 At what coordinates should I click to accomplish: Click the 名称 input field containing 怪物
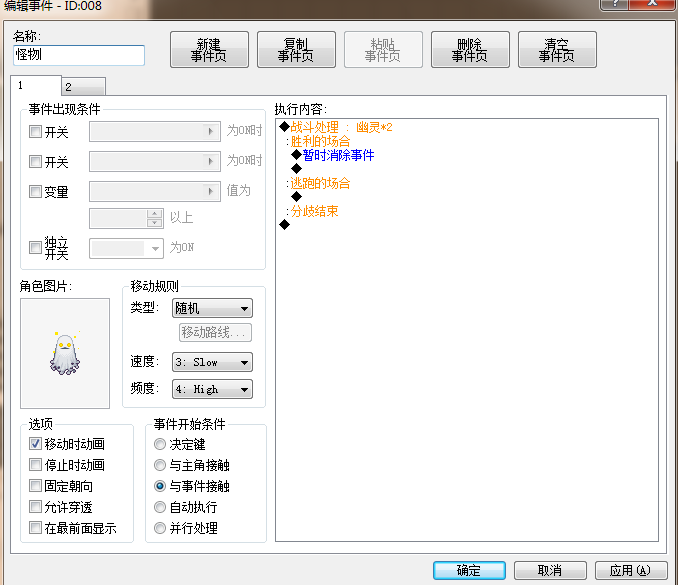point(79,55)
